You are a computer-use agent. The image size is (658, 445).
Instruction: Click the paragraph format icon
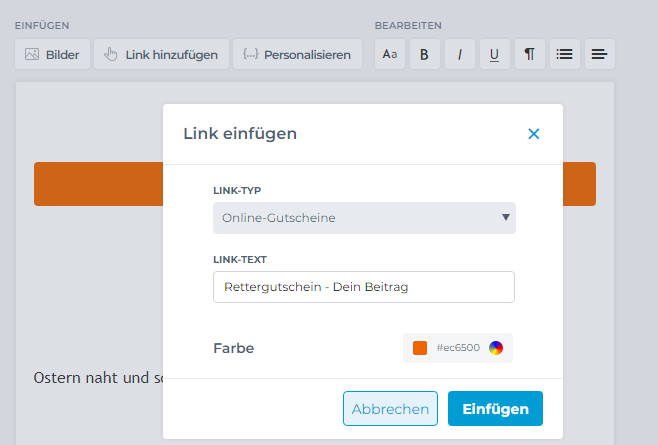(529, 54)
